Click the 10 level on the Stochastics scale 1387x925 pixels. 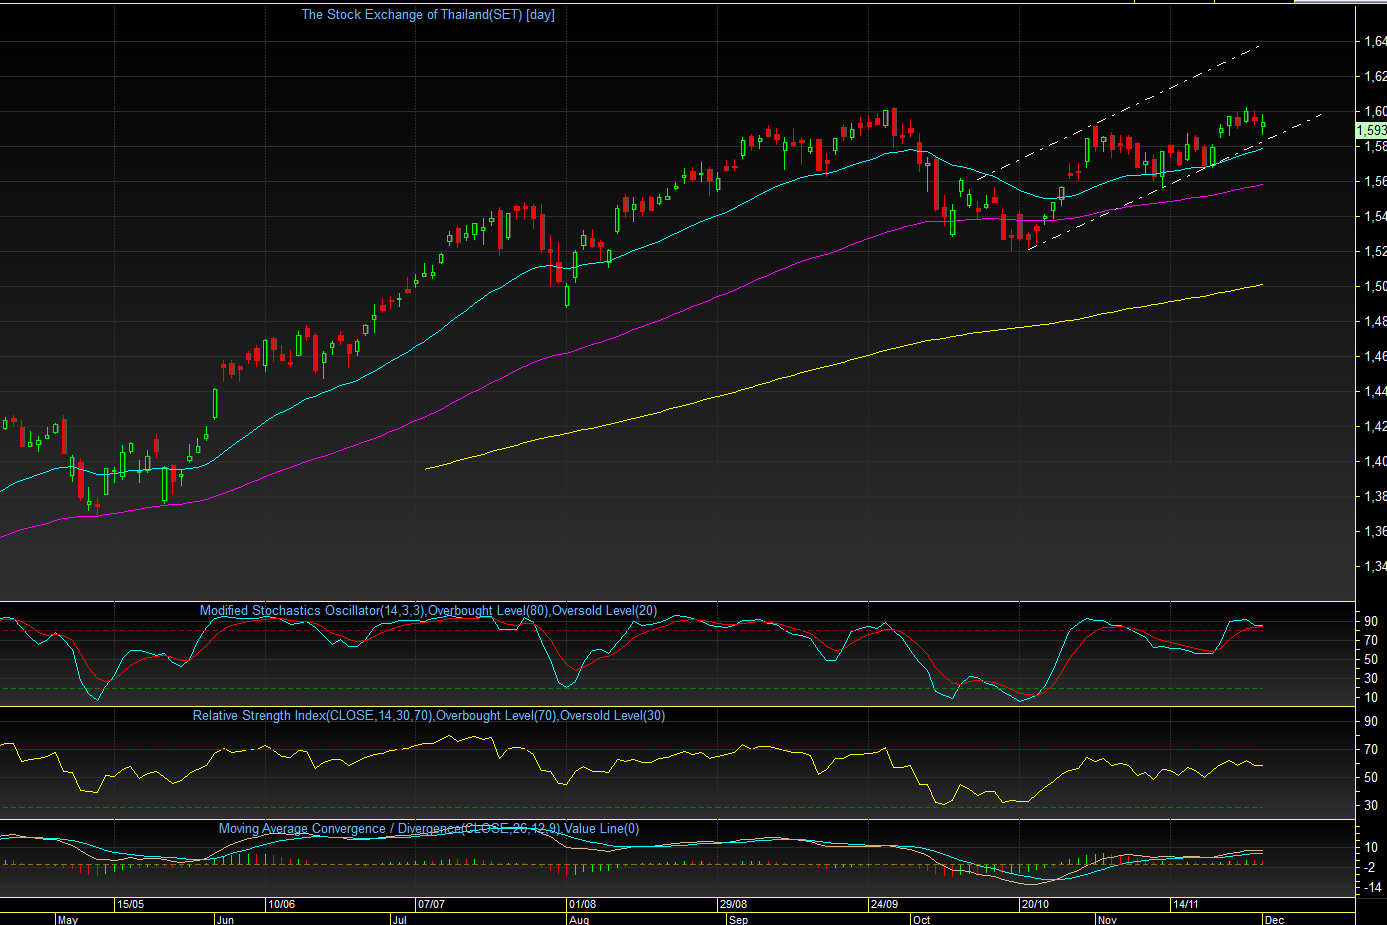point(1371,697)
